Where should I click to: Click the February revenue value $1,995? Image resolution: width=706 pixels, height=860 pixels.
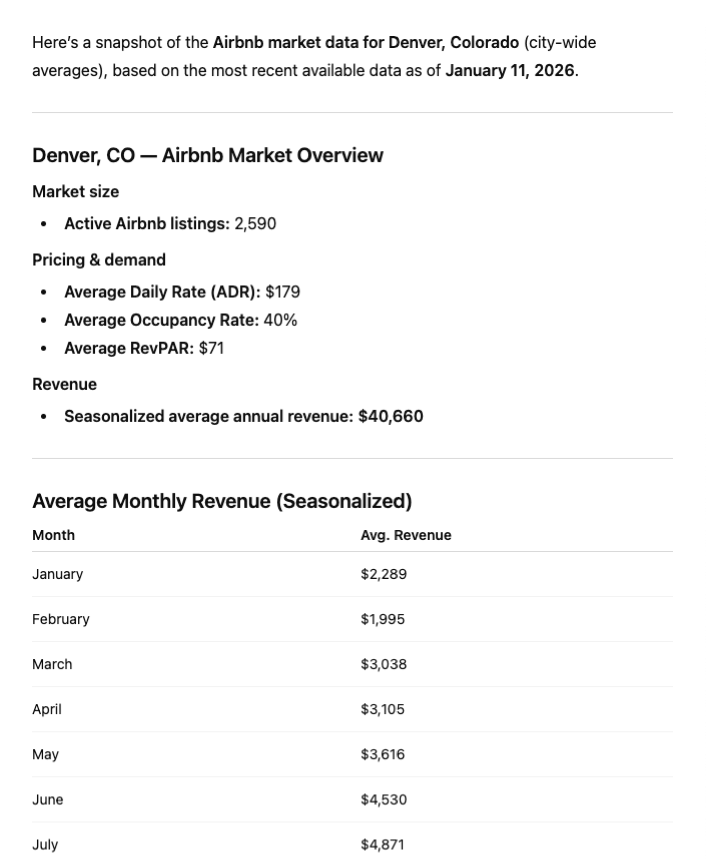(383, 619)
